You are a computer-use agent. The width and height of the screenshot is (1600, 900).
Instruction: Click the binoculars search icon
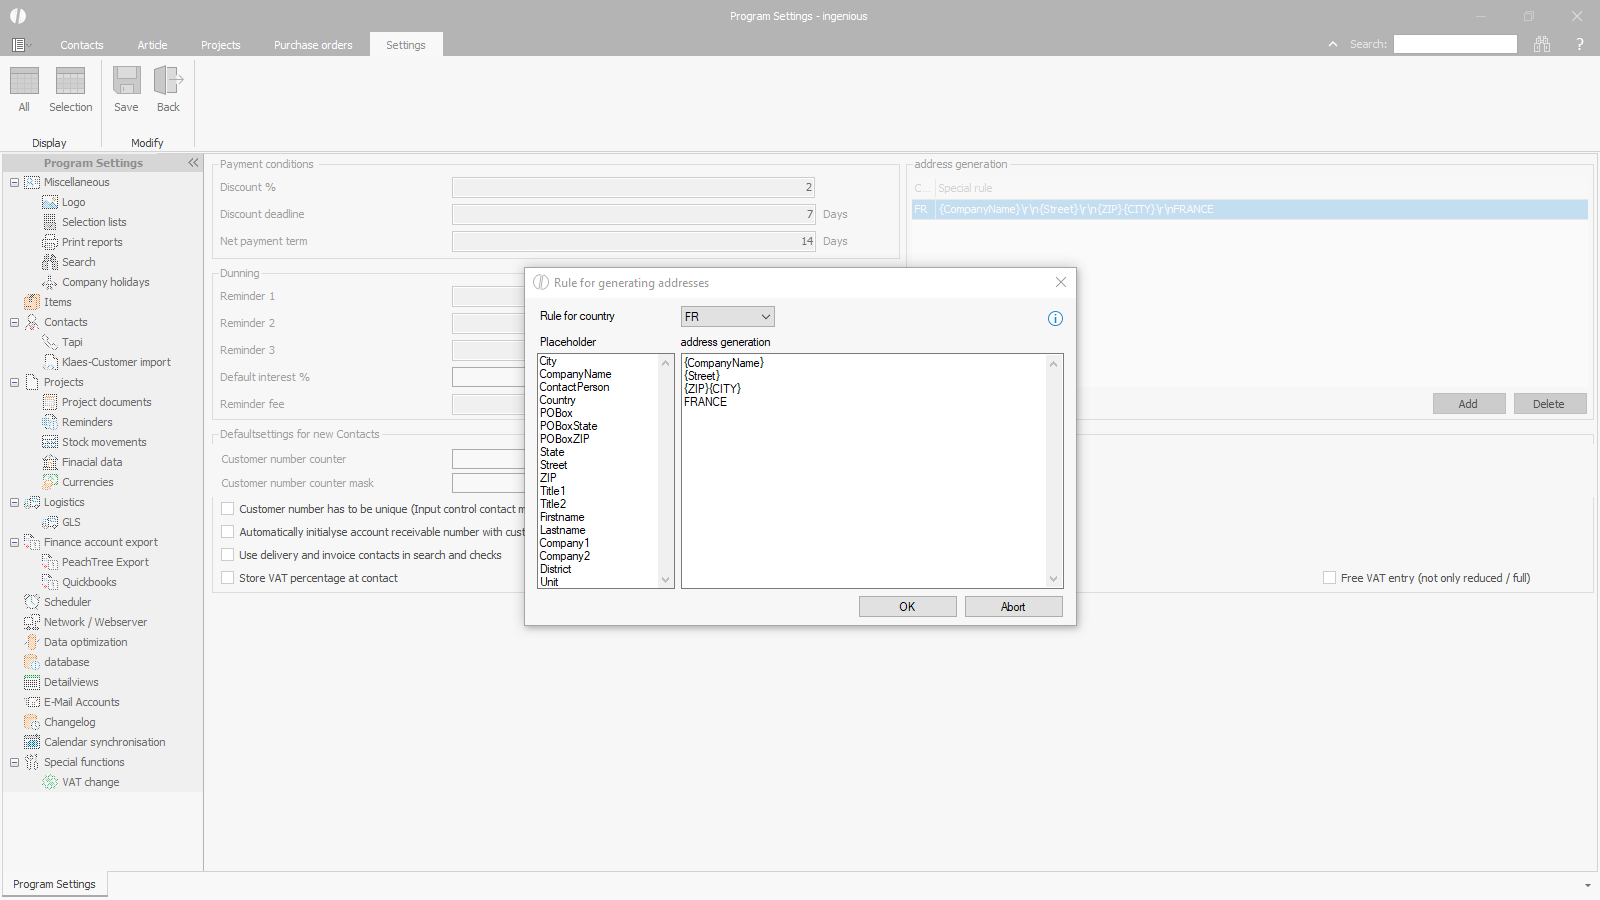click(1542, 44)
